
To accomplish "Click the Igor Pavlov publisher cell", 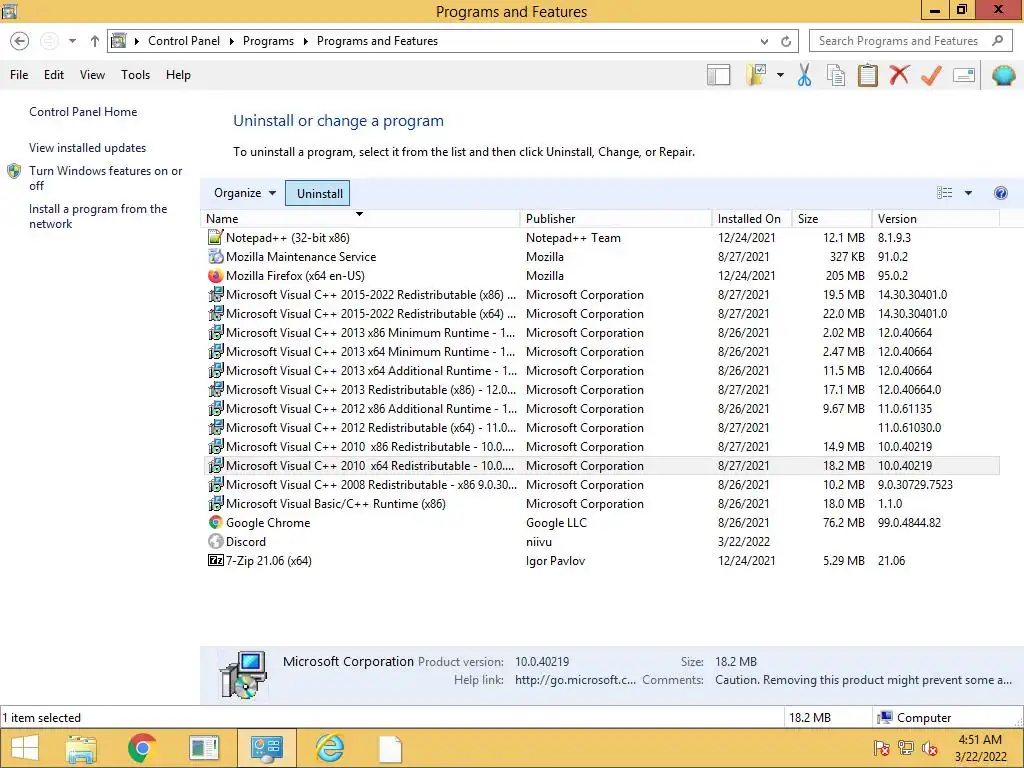I will [x=555, y=560].
